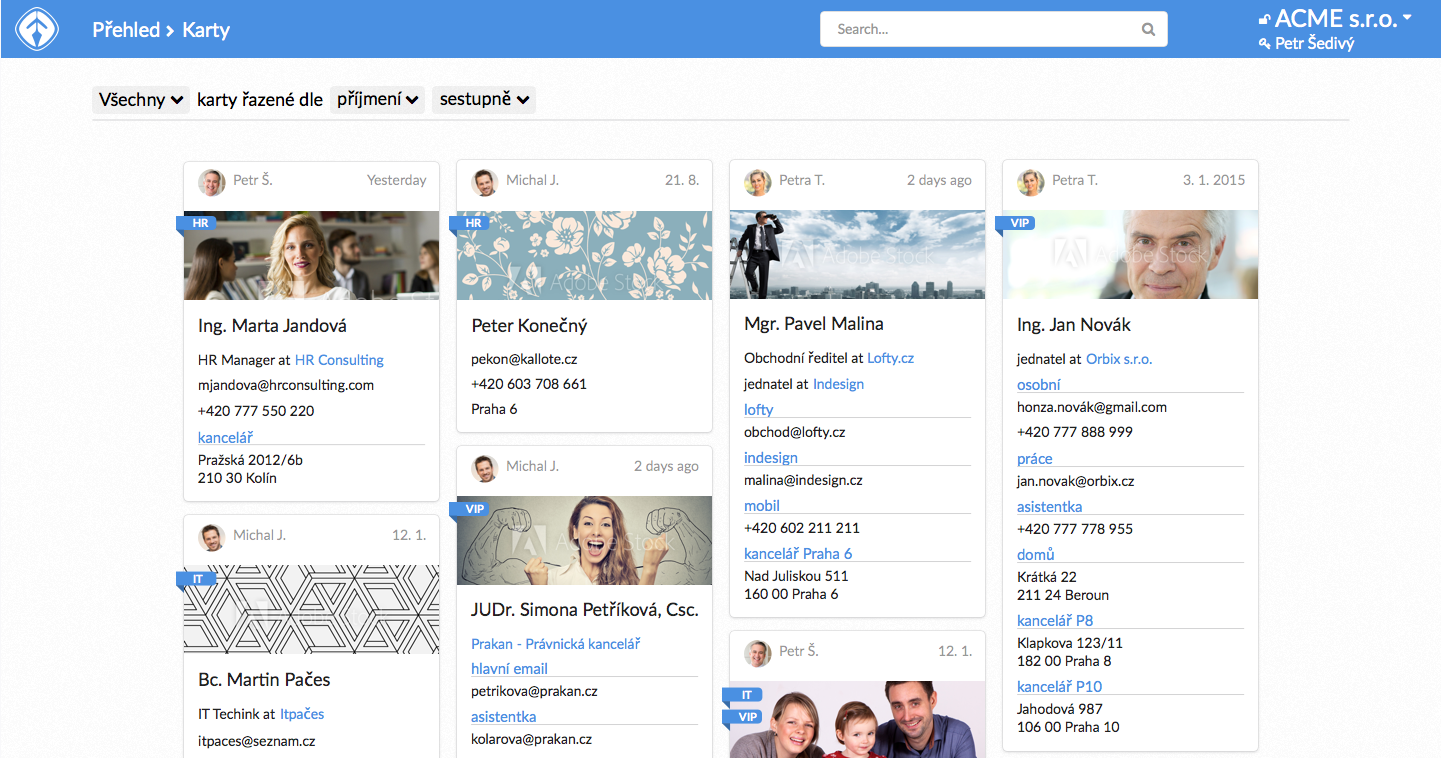Click Petr Š. avatar on Marta Jandová card
Image resolution: width=1441 pixels, height=758 pixels.
coord(212,182)
